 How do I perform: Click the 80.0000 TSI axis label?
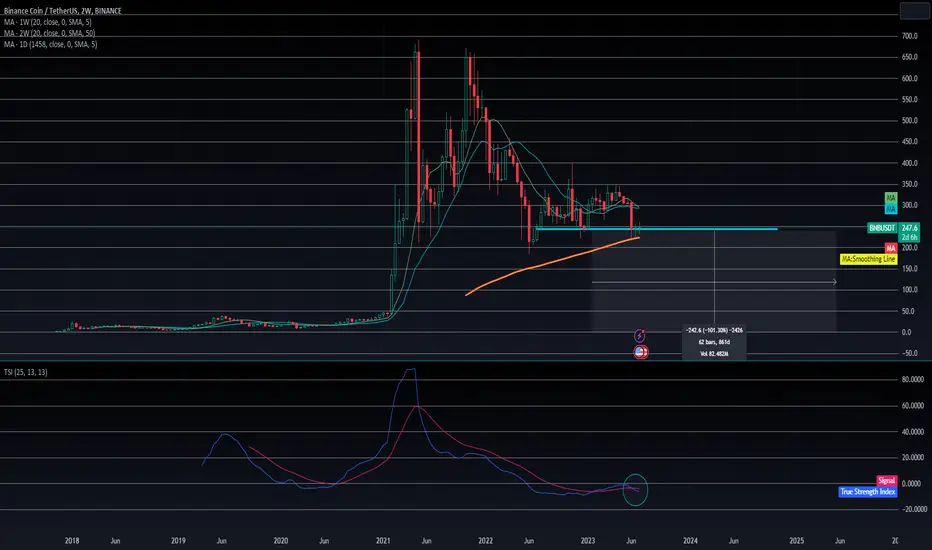coord(912,379)
